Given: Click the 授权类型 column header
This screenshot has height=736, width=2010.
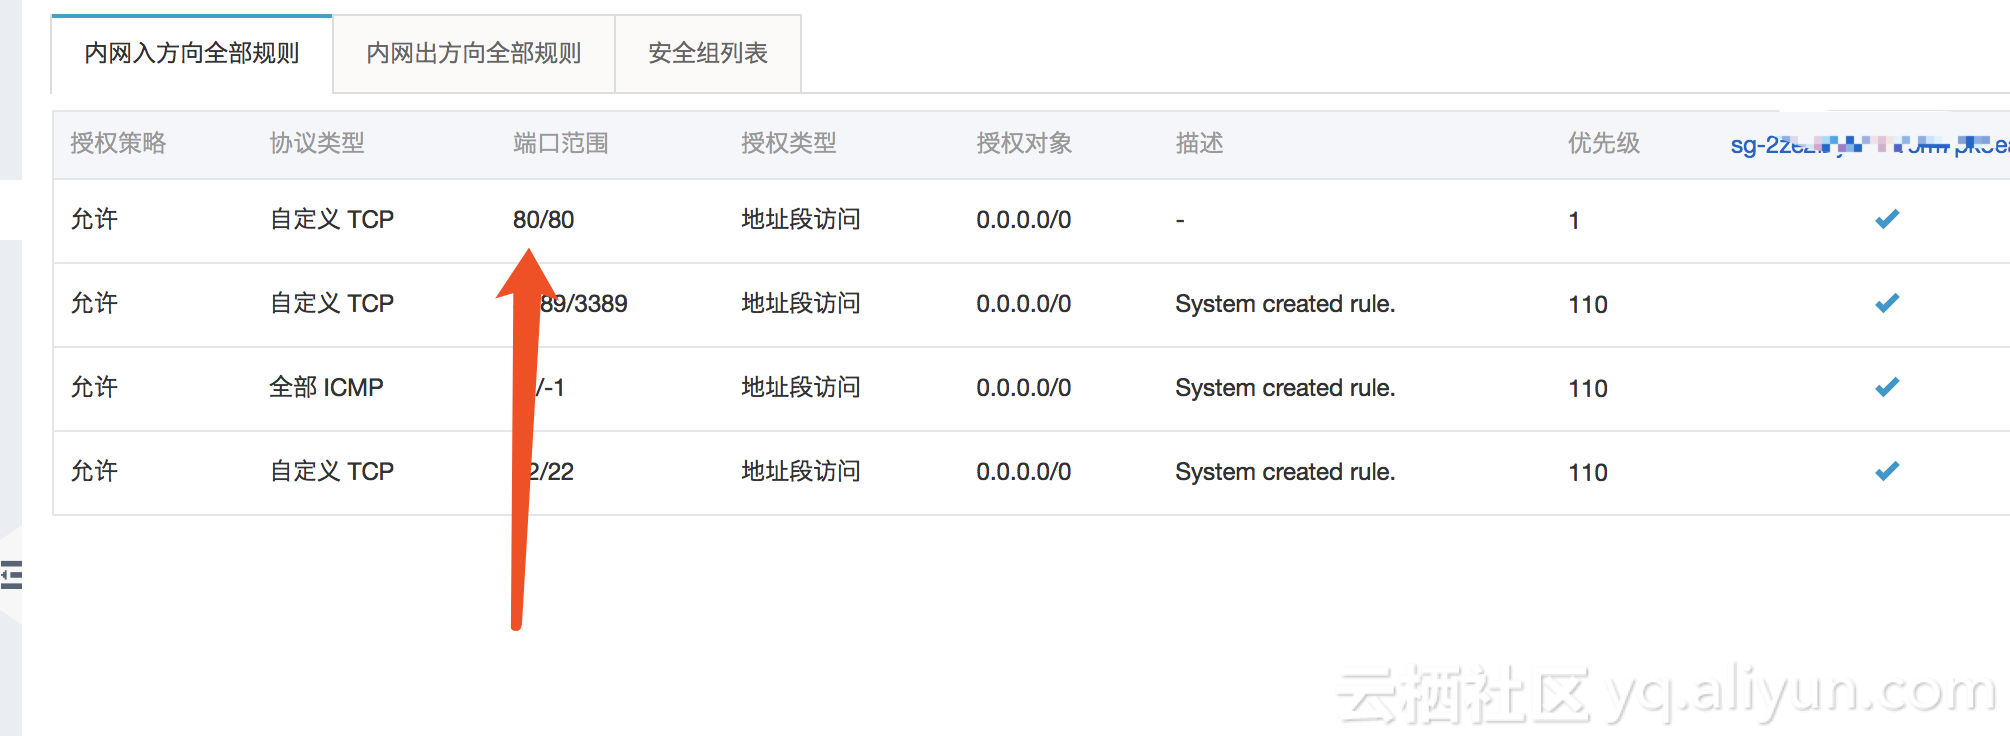Looking at the screenshot, I should click(x=789, y=144).
